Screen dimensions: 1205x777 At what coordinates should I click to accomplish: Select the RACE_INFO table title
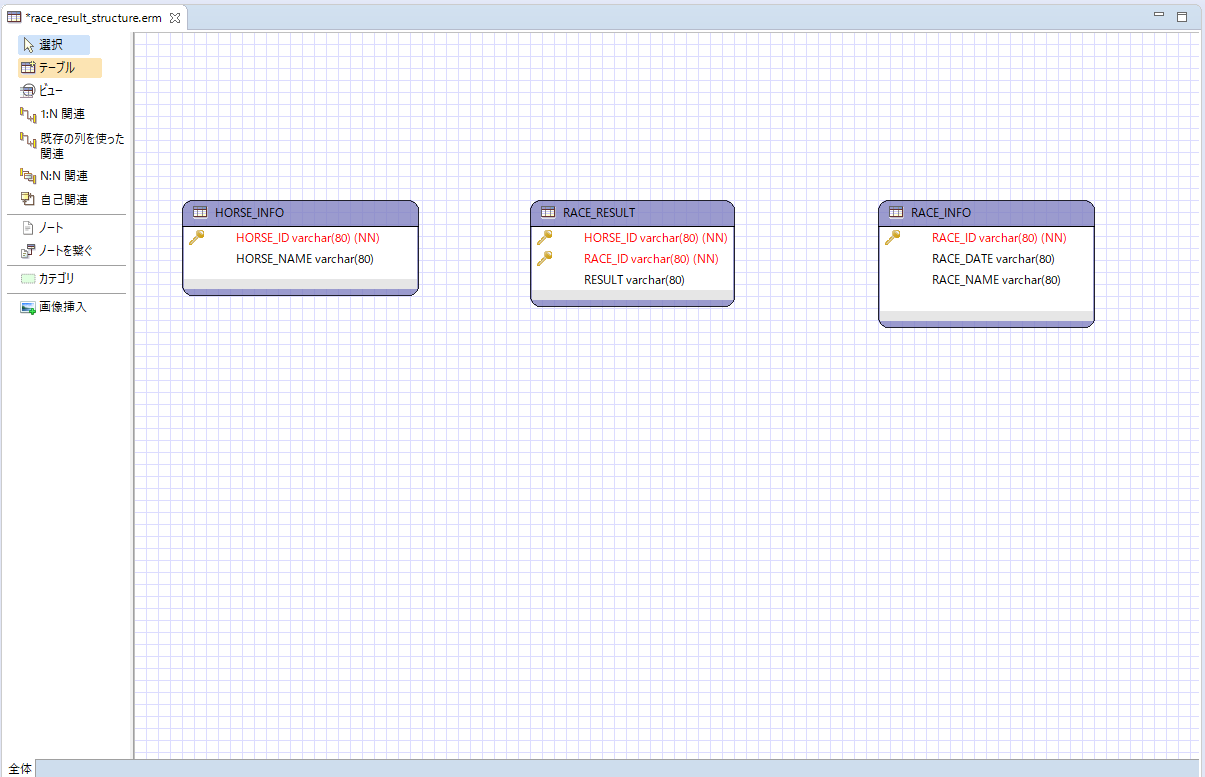click(x=941, y=213)
